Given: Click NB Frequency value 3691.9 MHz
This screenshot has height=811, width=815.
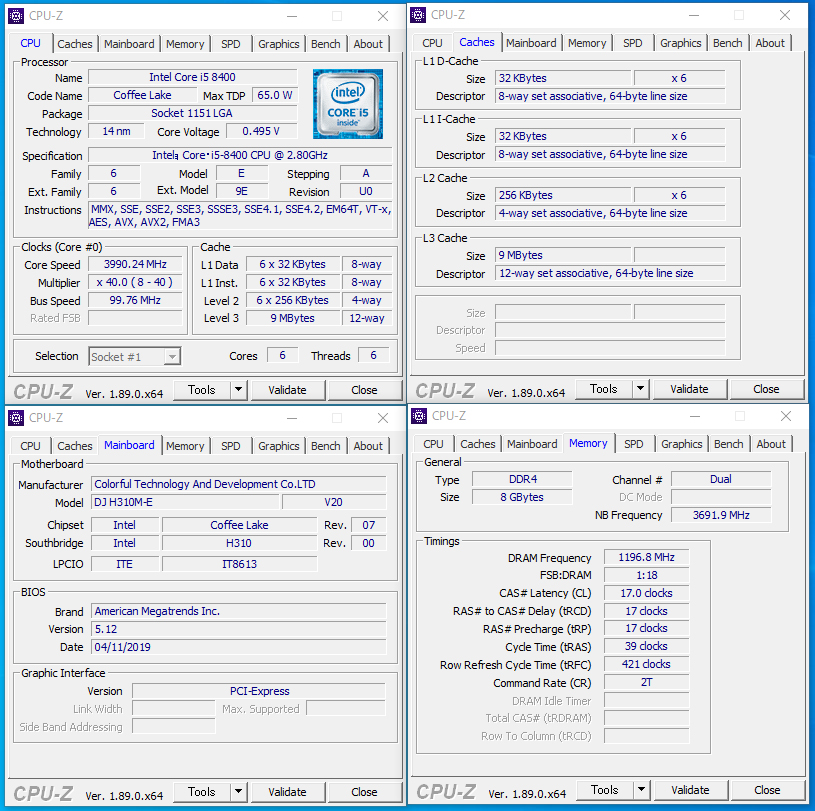Looking at the screenshot, I should point(721,515).
